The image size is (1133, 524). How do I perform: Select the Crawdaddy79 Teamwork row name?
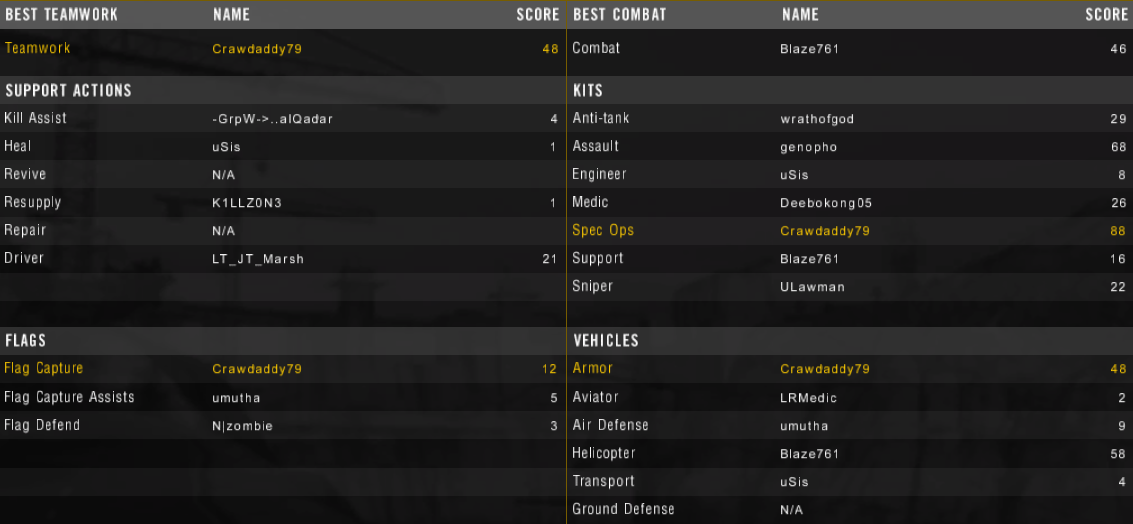point(257,49)
